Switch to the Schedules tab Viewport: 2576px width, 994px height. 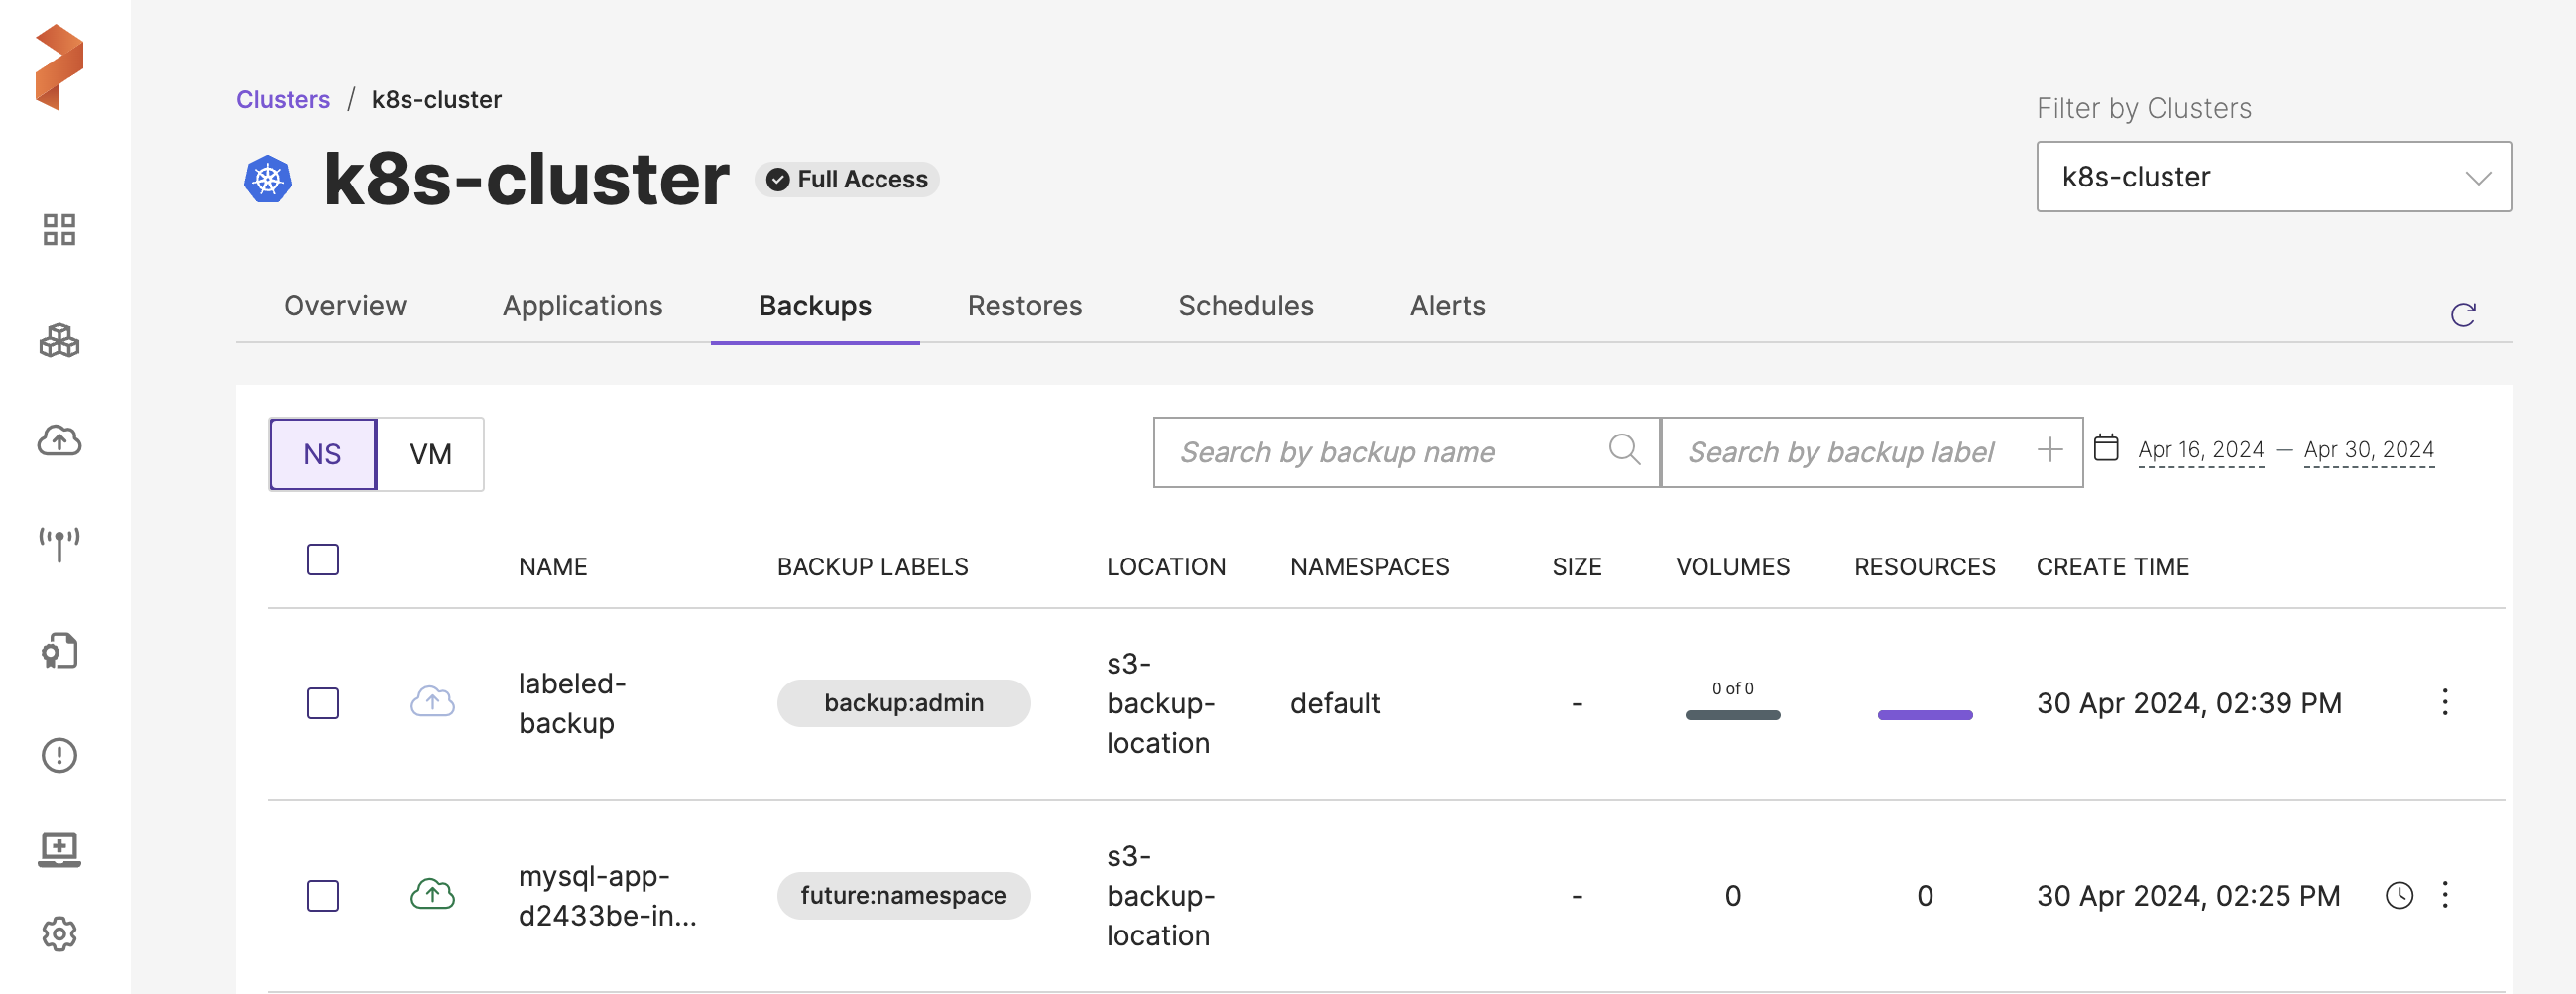(x=1245, y=306)
